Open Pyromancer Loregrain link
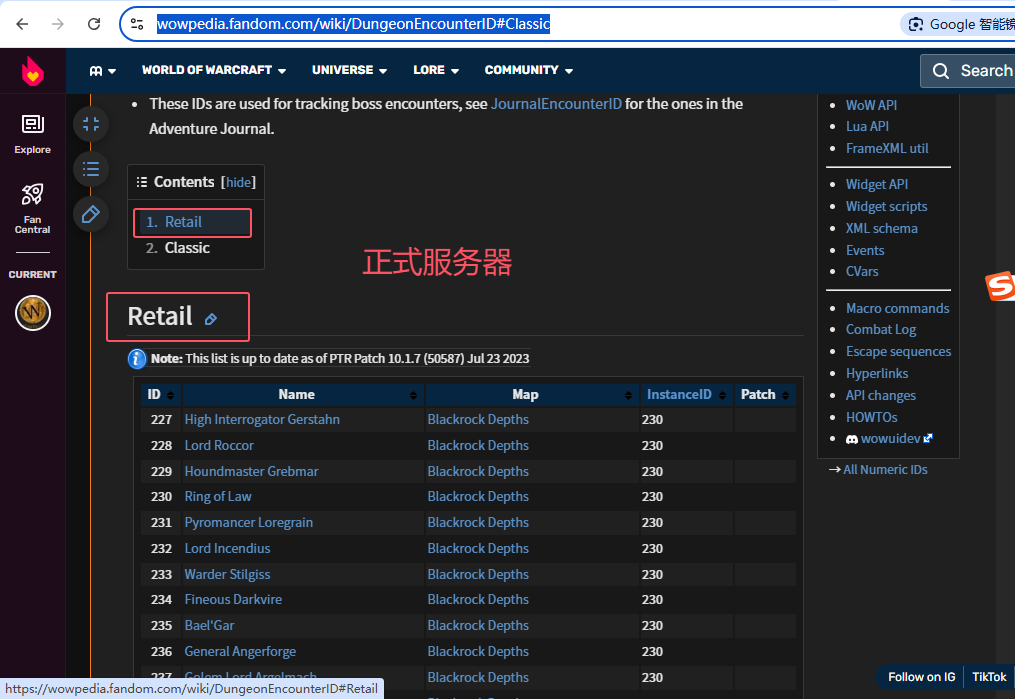 point(249,522)
